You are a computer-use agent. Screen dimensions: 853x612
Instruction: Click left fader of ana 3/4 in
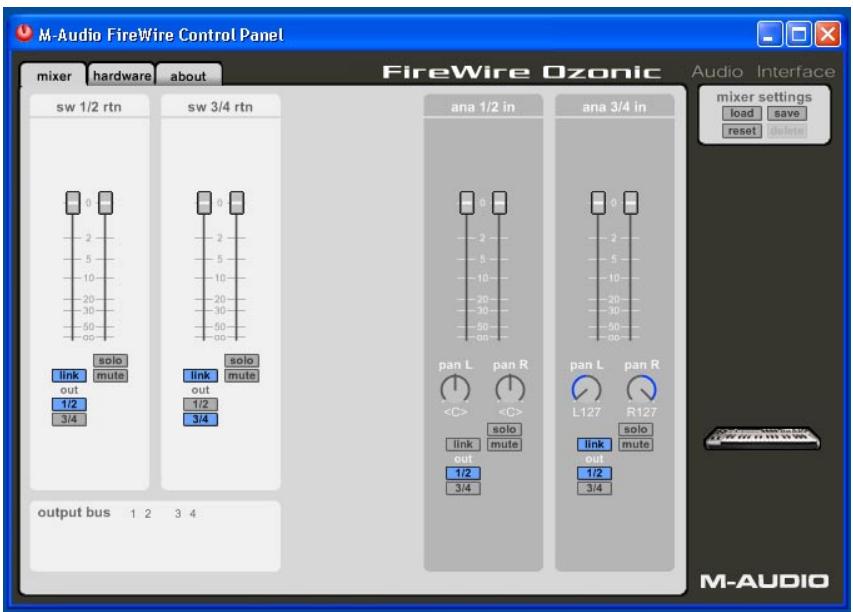598,203
